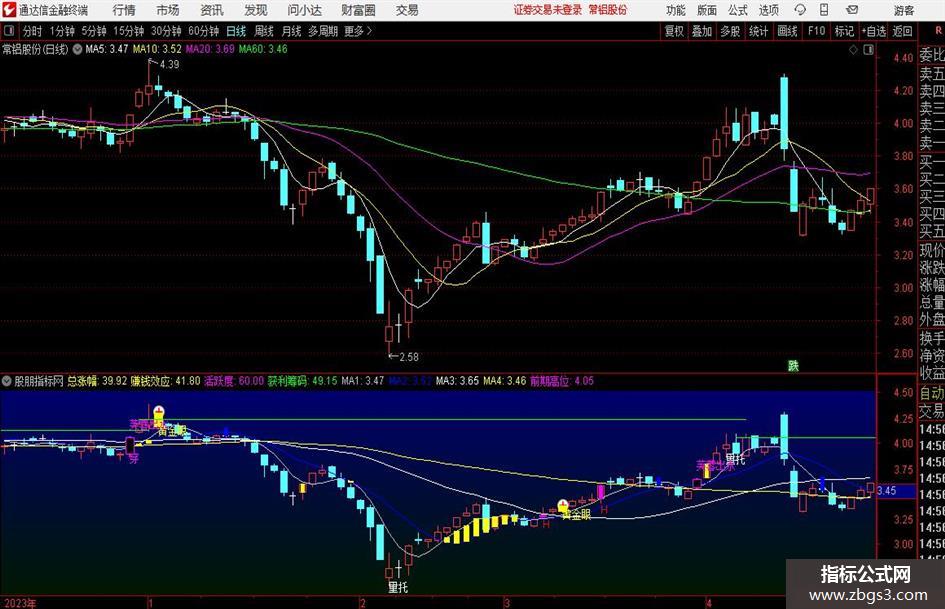Click the 跌 marker on main chart
The width and height of the screenshot is (945, 609).
793,366
